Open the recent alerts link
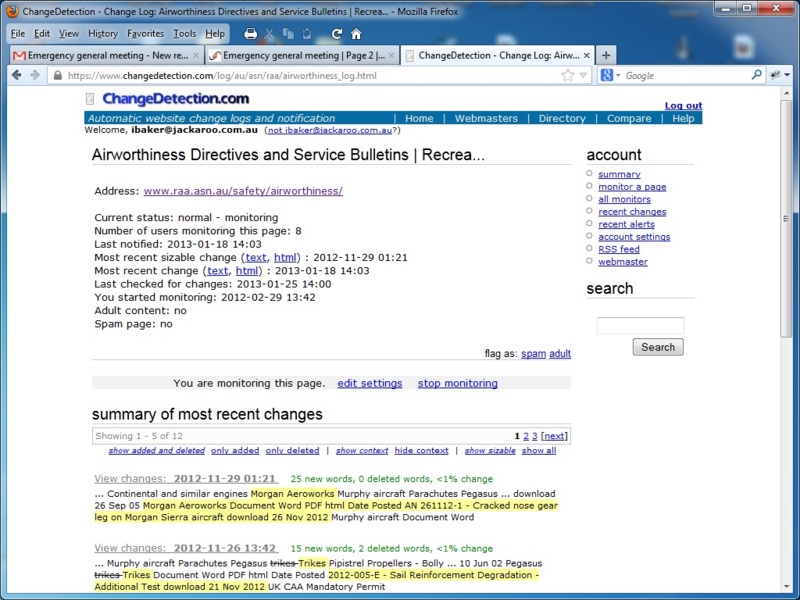Image resolution: width=800 pixels, height=600 pixels. click(x=626, y=224)
